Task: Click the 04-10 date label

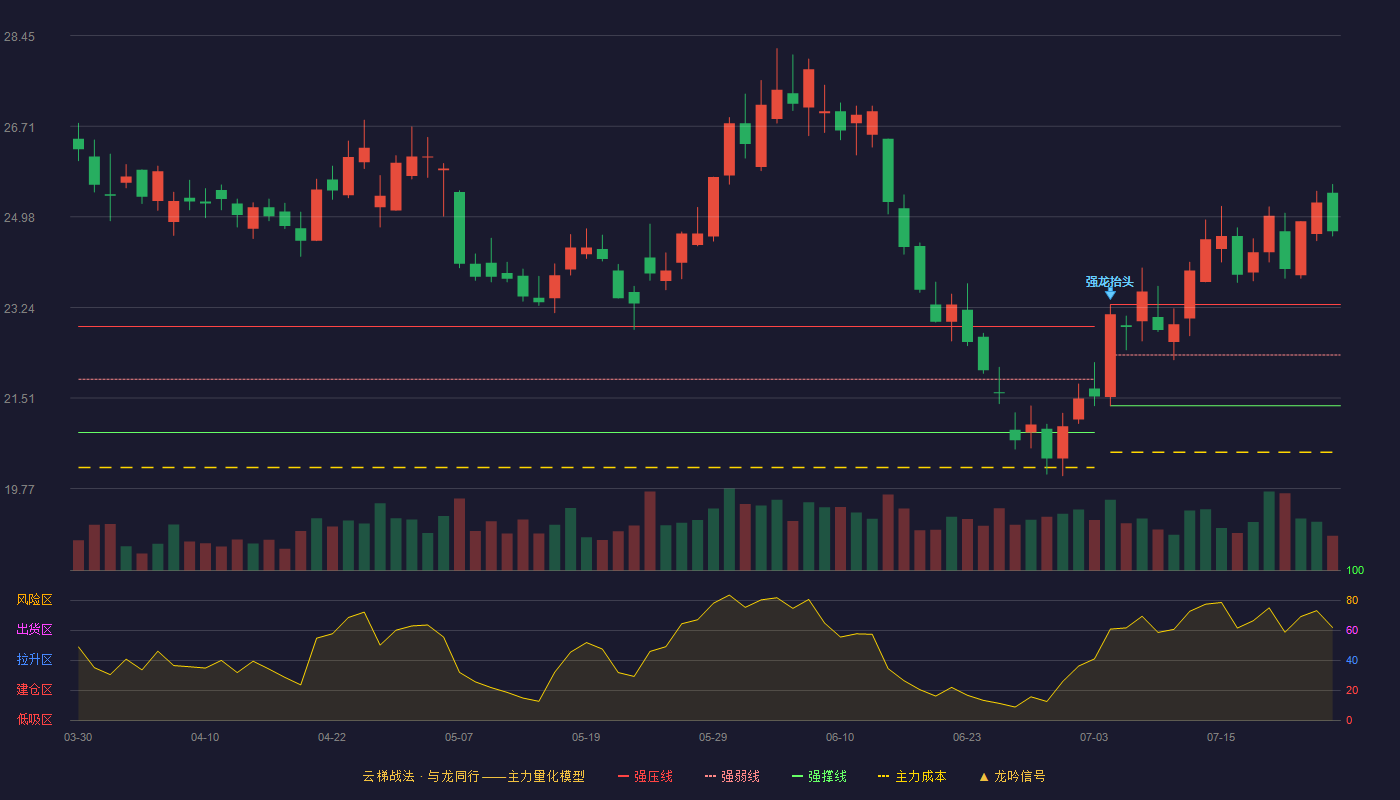Action: tap(205, 737)
